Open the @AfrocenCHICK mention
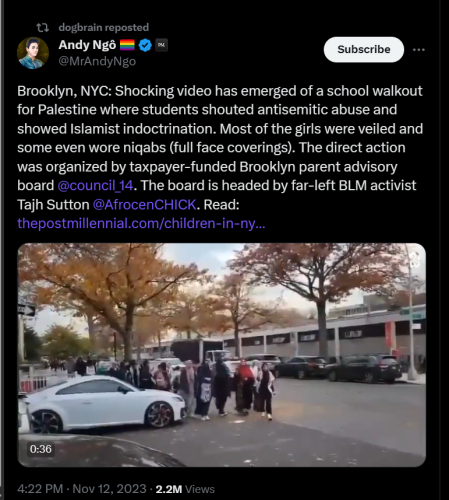The width and height of the screenshot is (449, 500). click(x=144, y=205)
